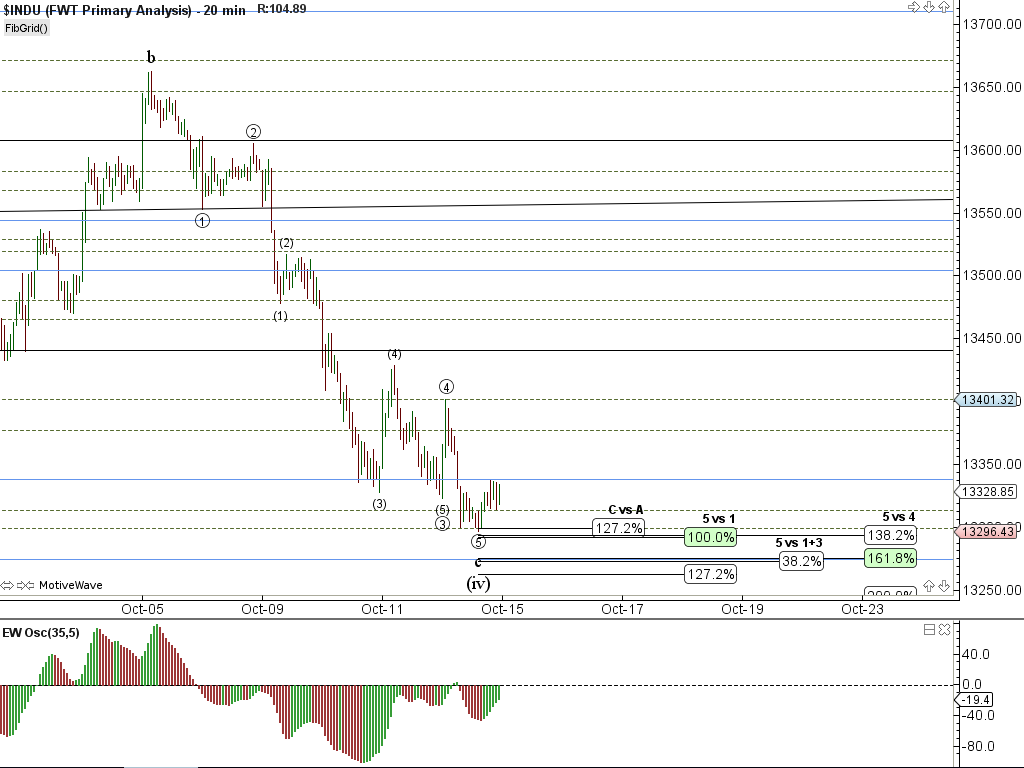Select the wave b label at chart peak
The height and width of the screenshot is (768, 1024).
[151, 58]
